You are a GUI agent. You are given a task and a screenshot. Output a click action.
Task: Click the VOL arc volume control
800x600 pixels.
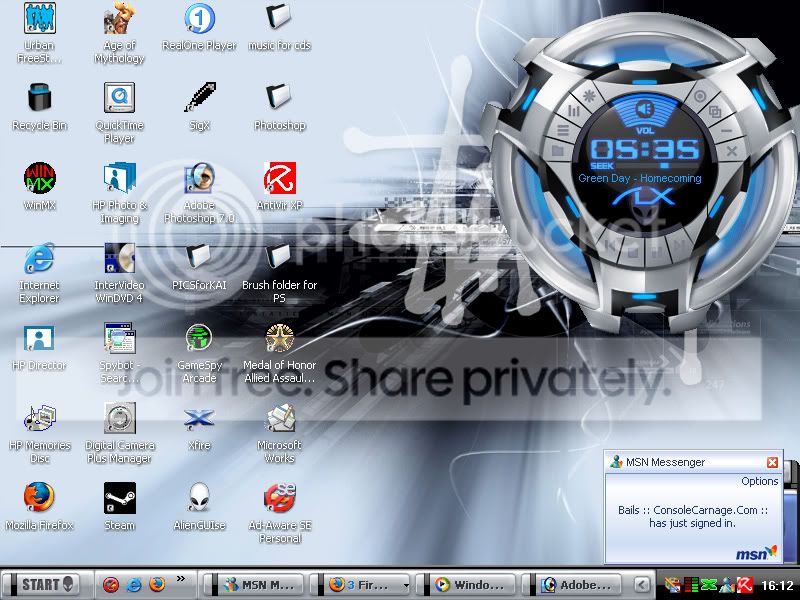click(645, 113)
